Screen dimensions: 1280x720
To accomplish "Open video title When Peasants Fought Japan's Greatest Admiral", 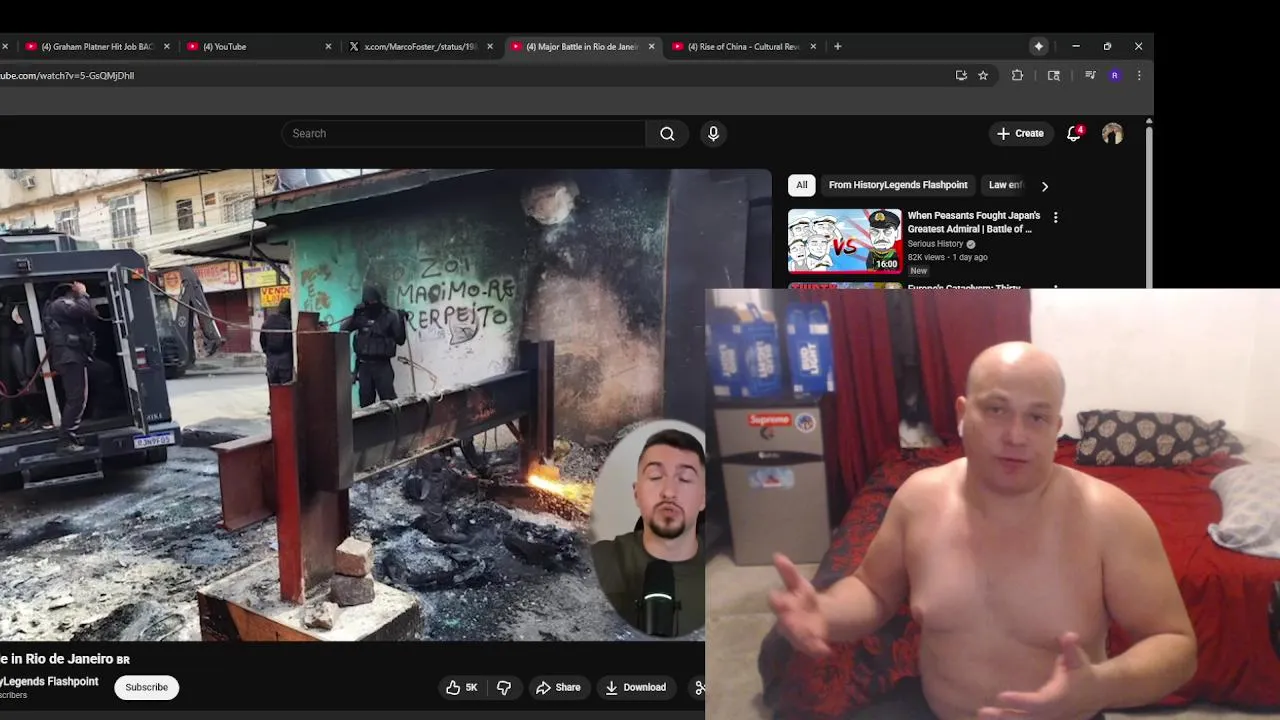I will pos(974,222).
